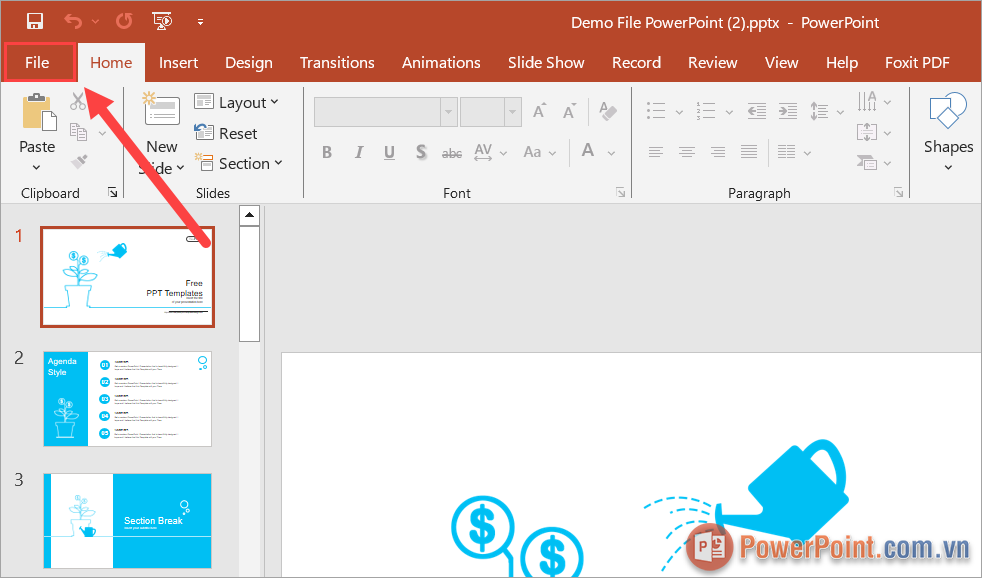The width and height of the screenshot is (982, 578).
Task: Start presentation from beginning icon in title bar
Action: pyautogui.click(x=161, y=20)
